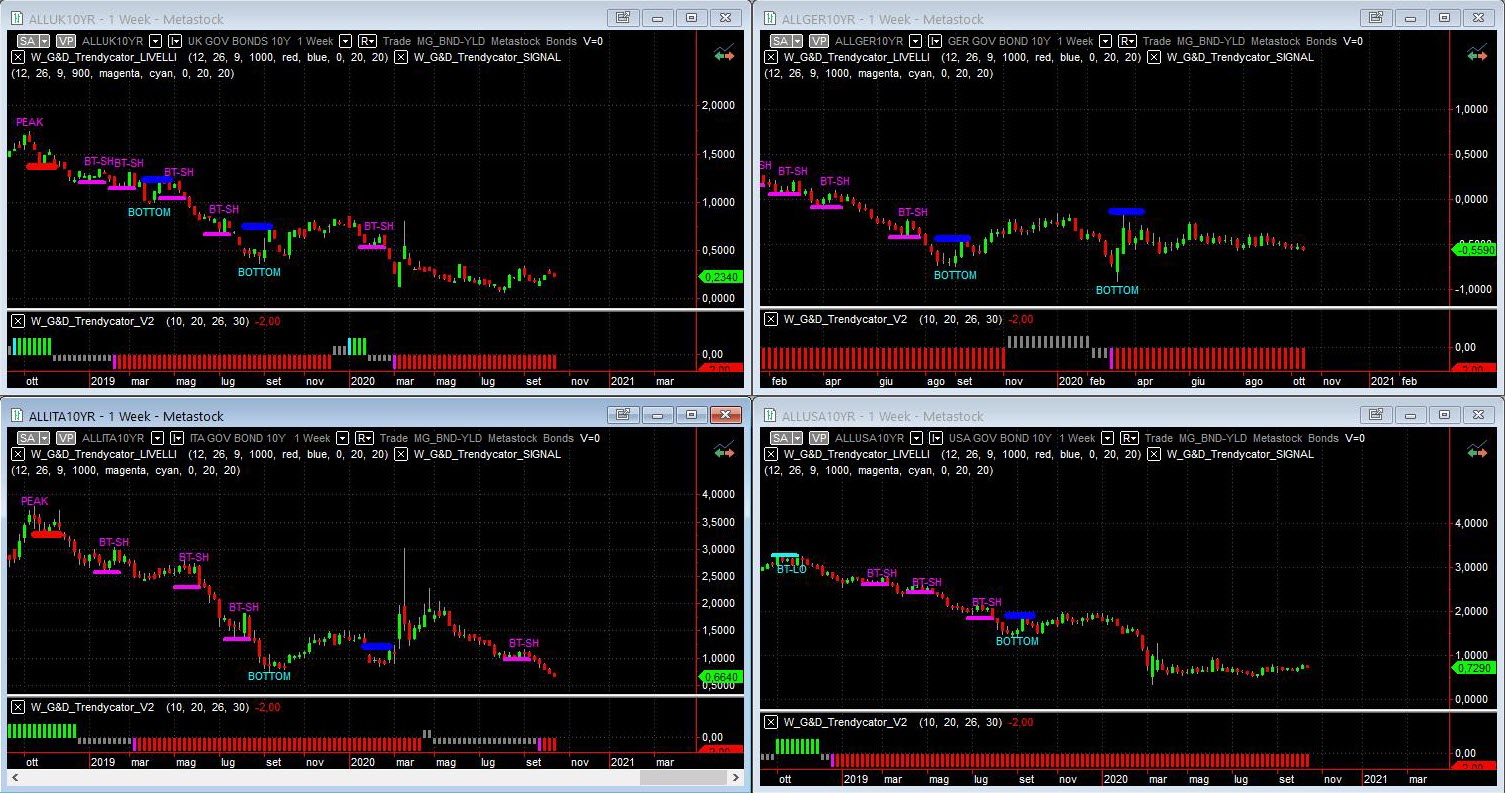Open the I dropdown before UK GOV BONDS 10Y
1505x793 pixels.
point(176,41)
